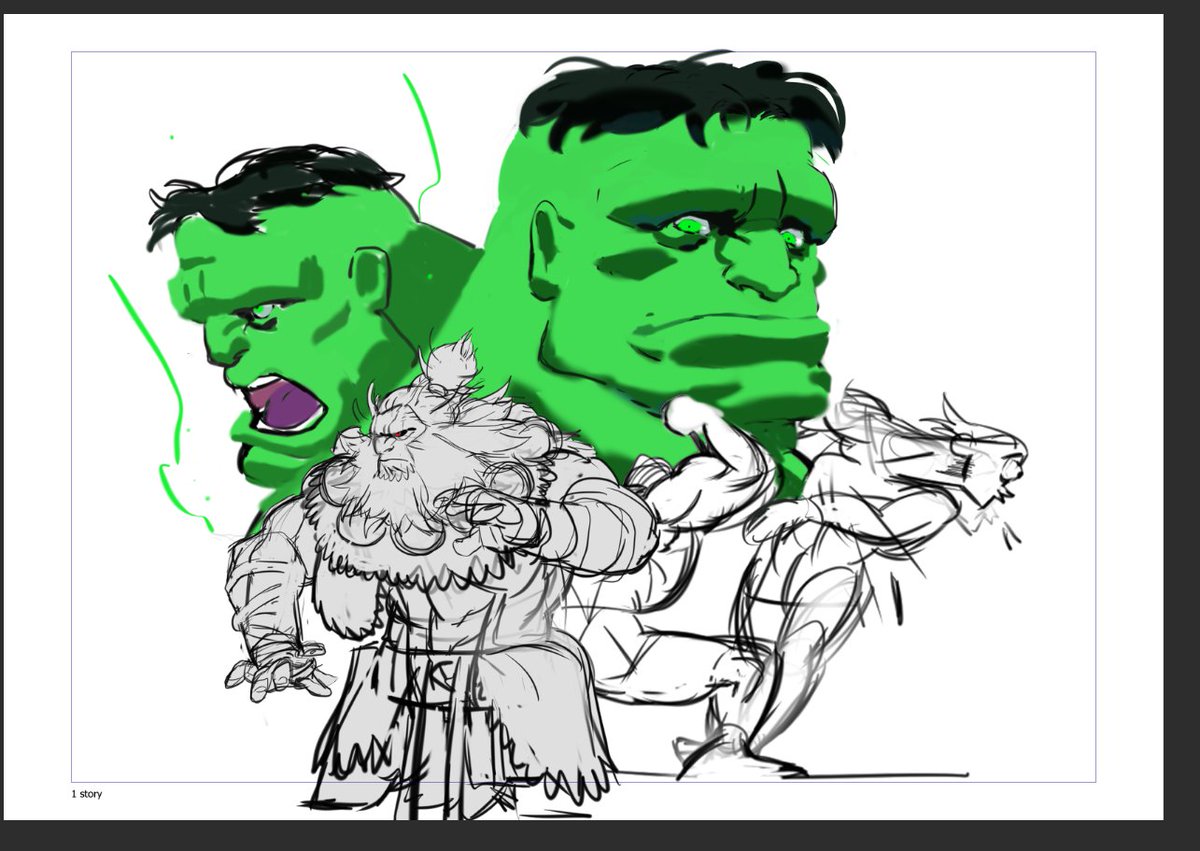1200x851 pixels.
Task: Select the "1 story" page label
Action: point(86,794)
